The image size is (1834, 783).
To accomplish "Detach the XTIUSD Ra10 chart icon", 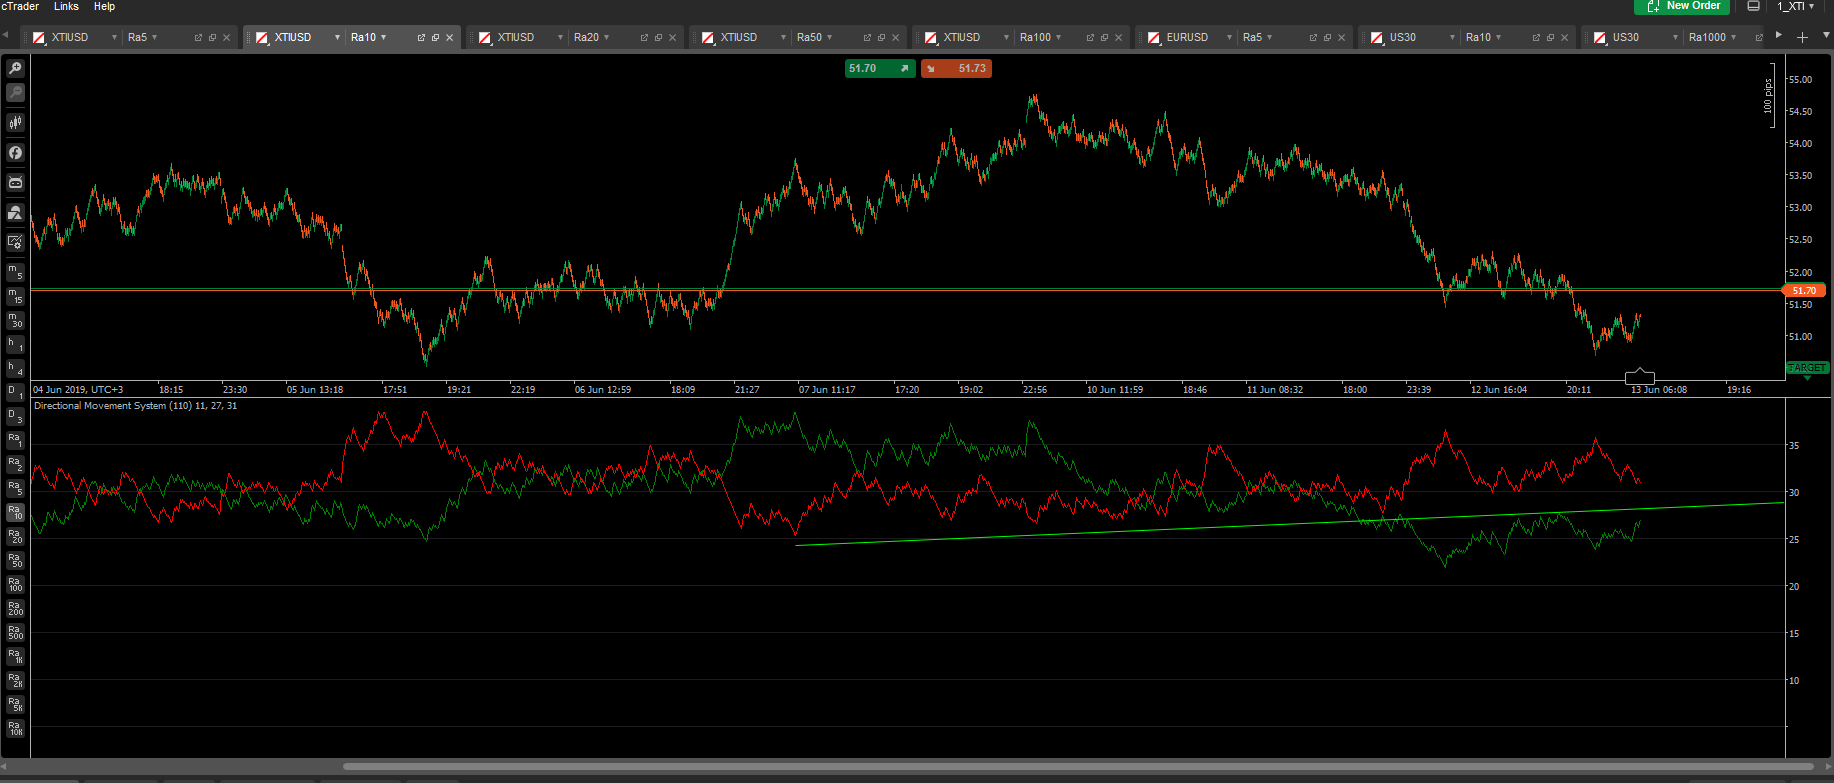I will pyautogui.click(x=421, y=37).
